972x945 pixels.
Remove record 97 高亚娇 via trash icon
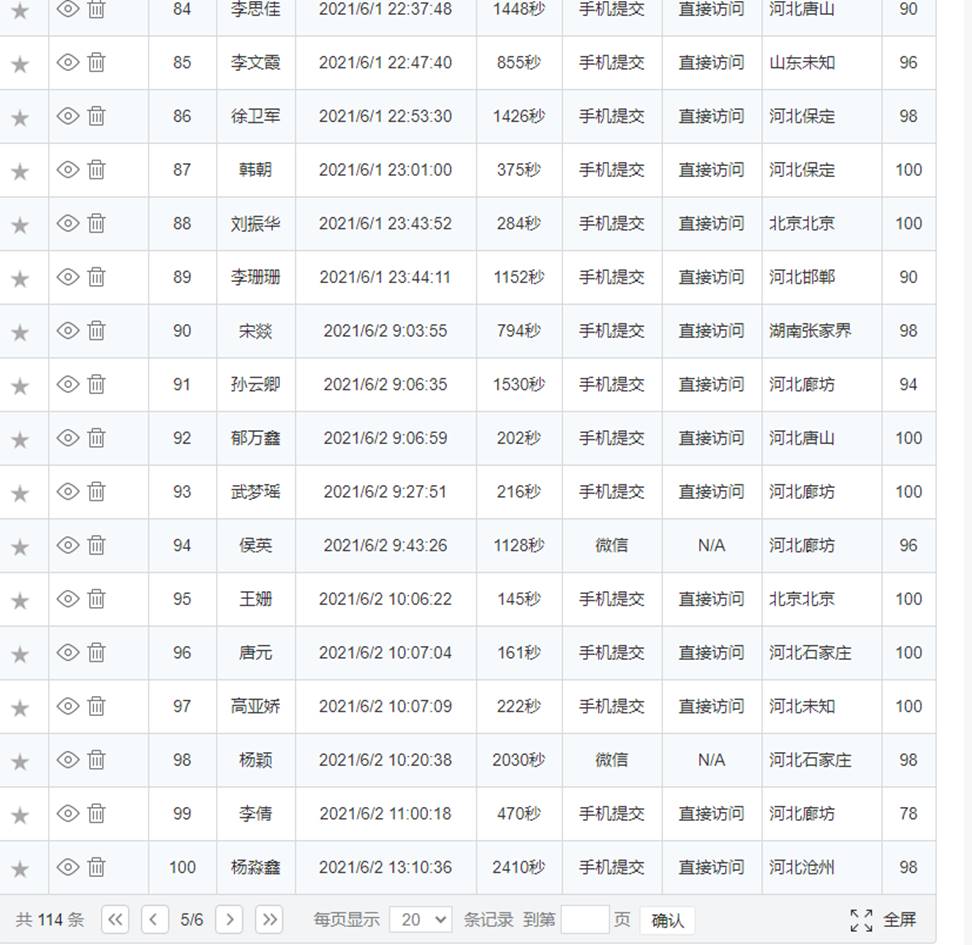tap(96, 706)
